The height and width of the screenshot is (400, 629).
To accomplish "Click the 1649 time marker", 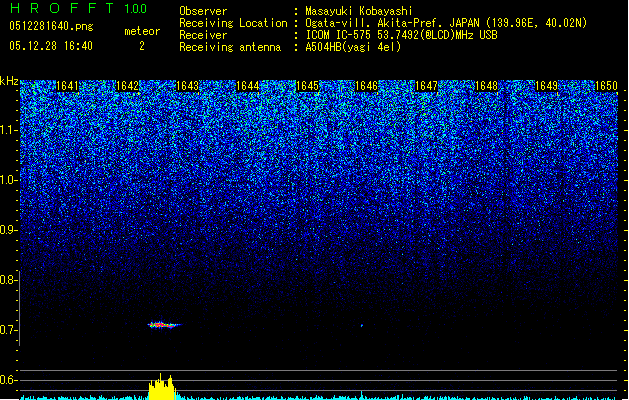I will pyautogui.click(x=546, y=86).
